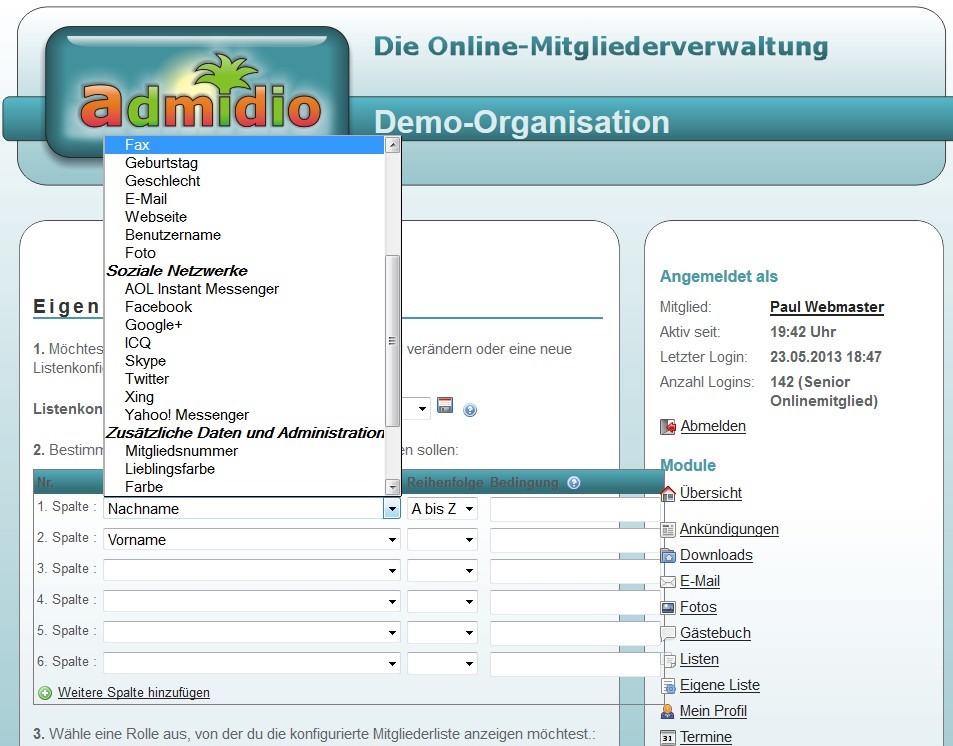The width and height of the screenshot is (953, 746).
Task: Open the Vorname column dropdown for Spalte 2
Action: 251,539
